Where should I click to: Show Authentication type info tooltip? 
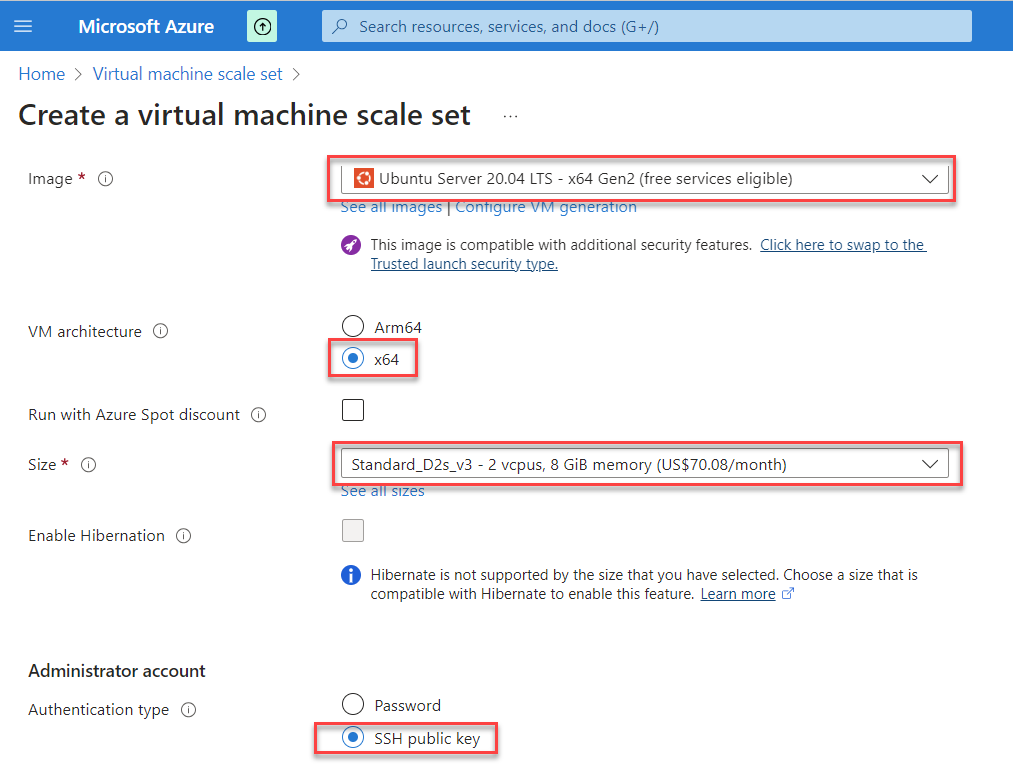187,710
